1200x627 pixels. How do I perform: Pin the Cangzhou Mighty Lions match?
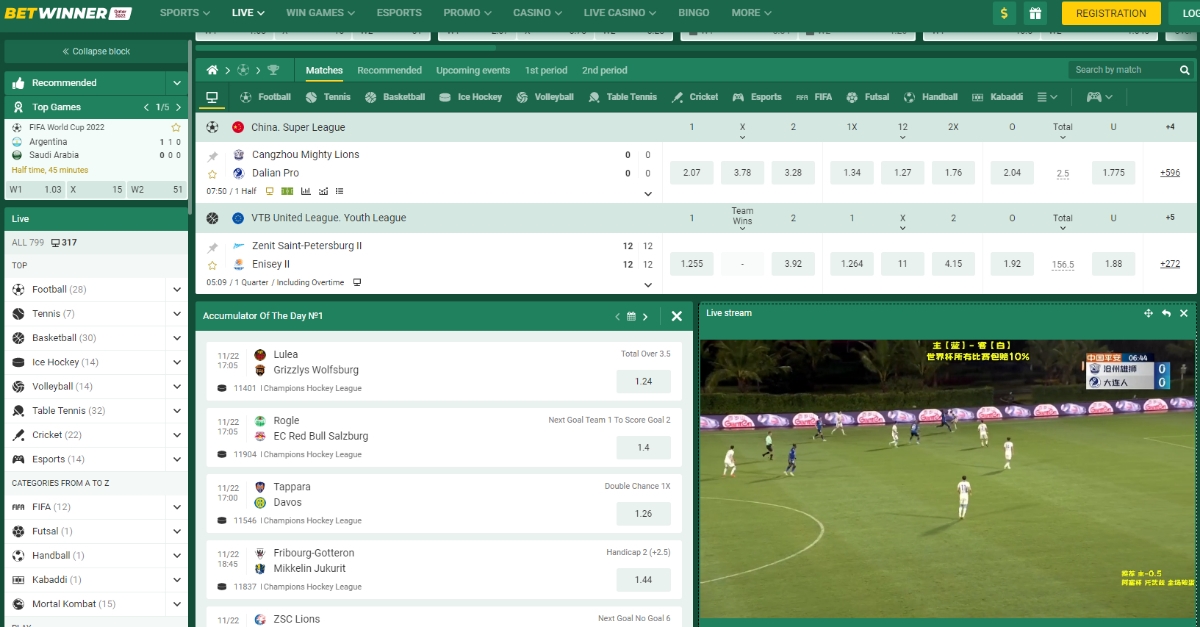(x=212, y=156)
